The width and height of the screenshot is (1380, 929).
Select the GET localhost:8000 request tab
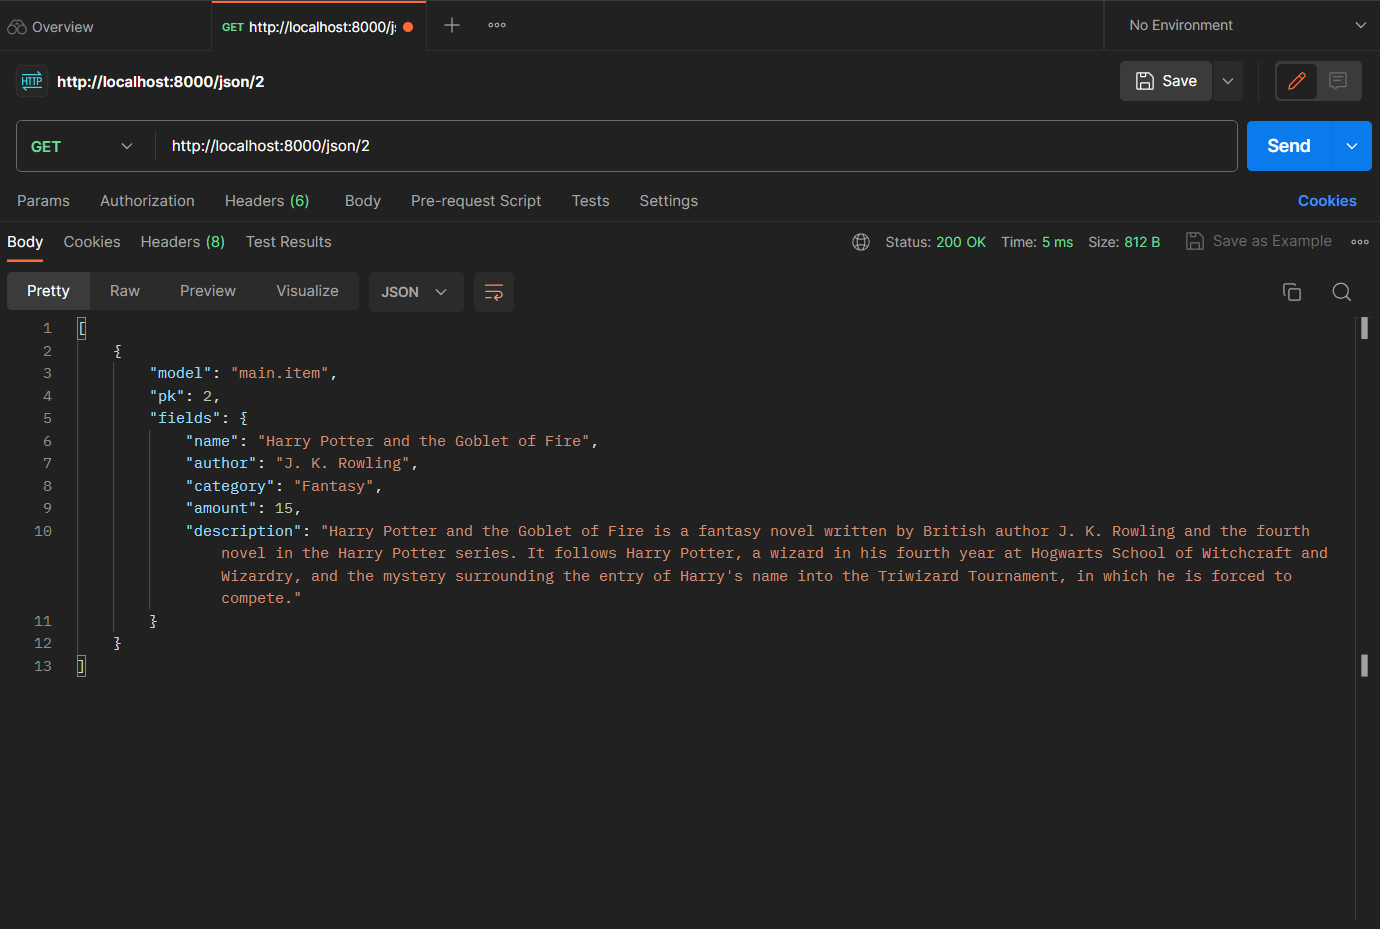tap(318, 27)
